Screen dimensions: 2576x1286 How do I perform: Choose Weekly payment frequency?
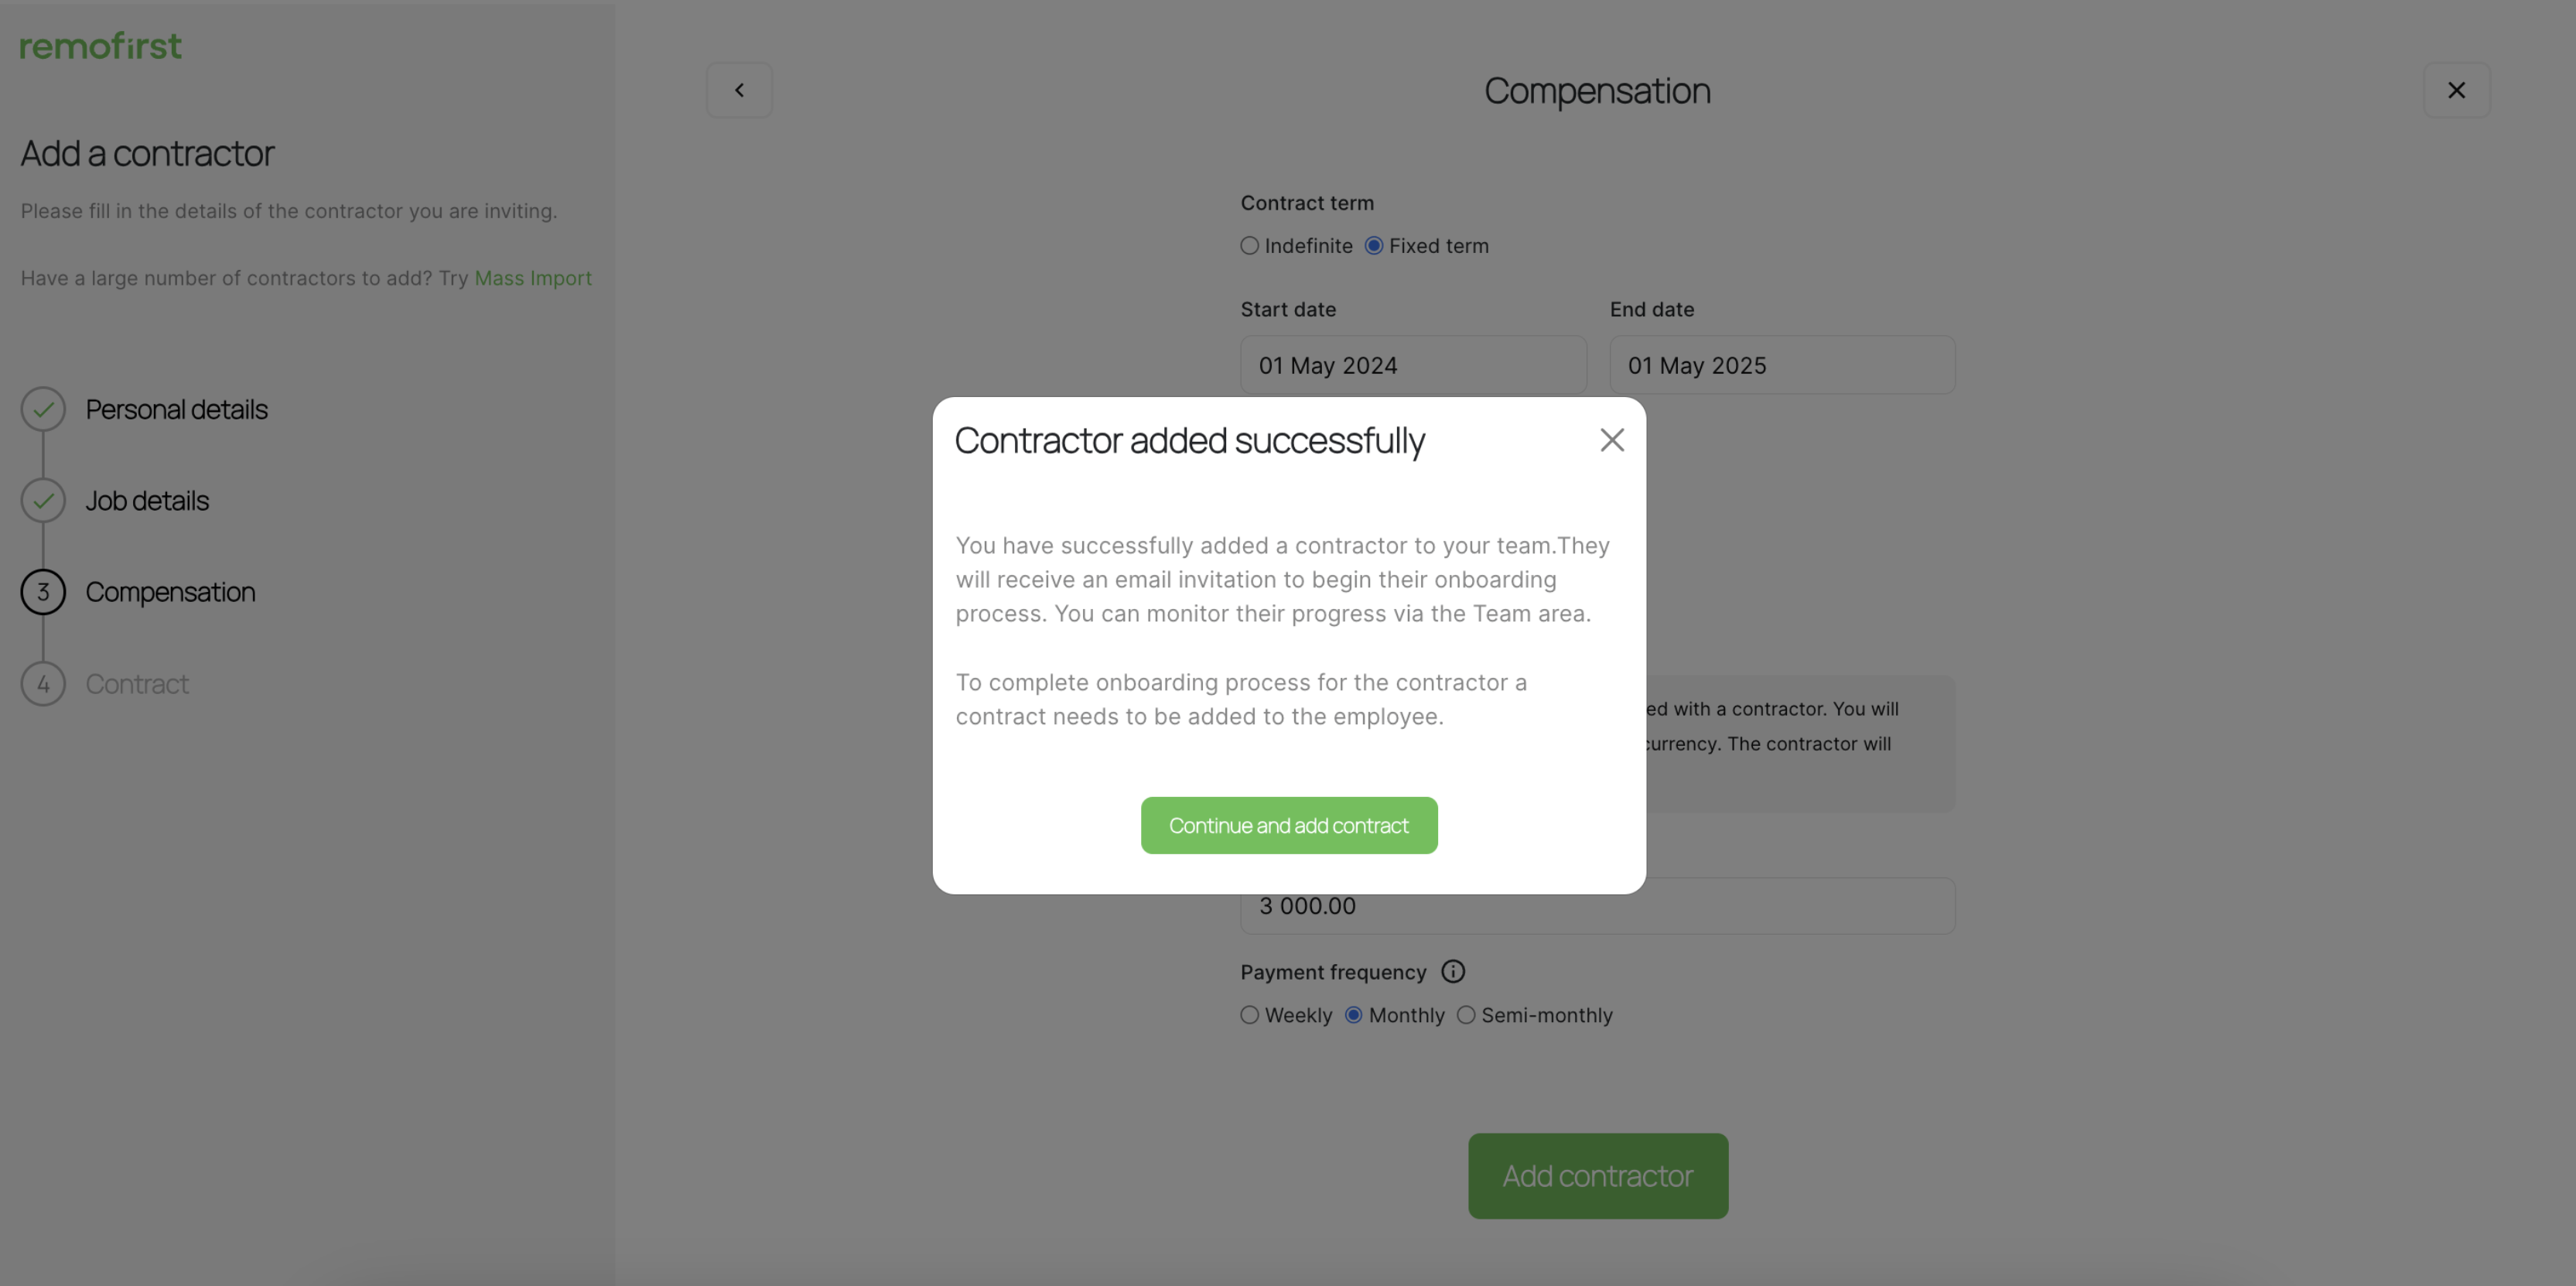tap(1249, 1015)
